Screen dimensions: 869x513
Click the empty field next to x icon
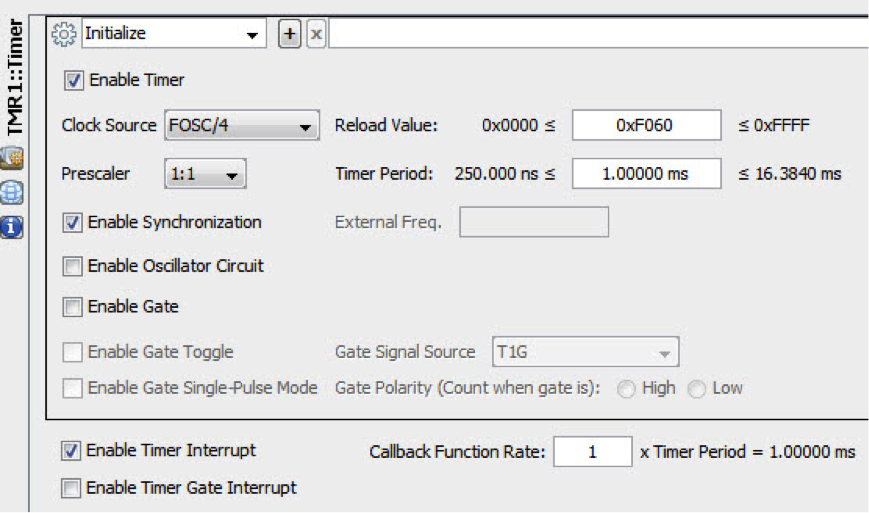(x=598, y=34)
